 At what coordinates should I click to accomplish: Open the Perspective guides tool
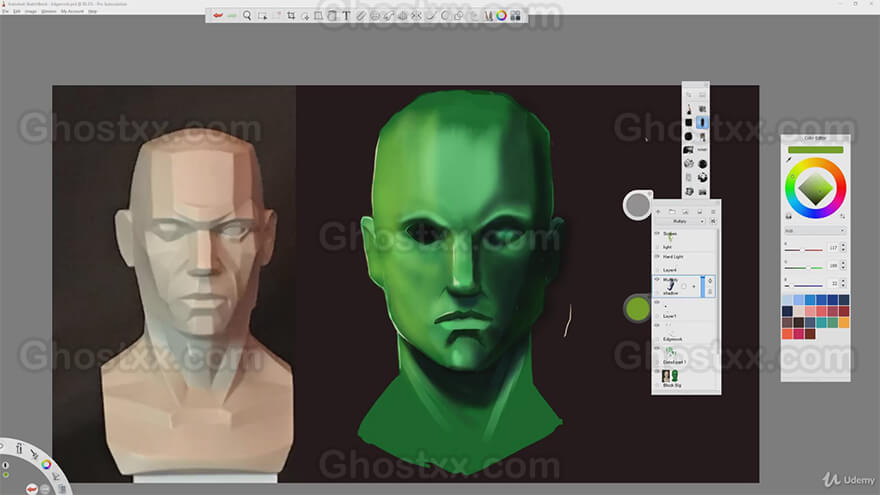click(402, 16)
